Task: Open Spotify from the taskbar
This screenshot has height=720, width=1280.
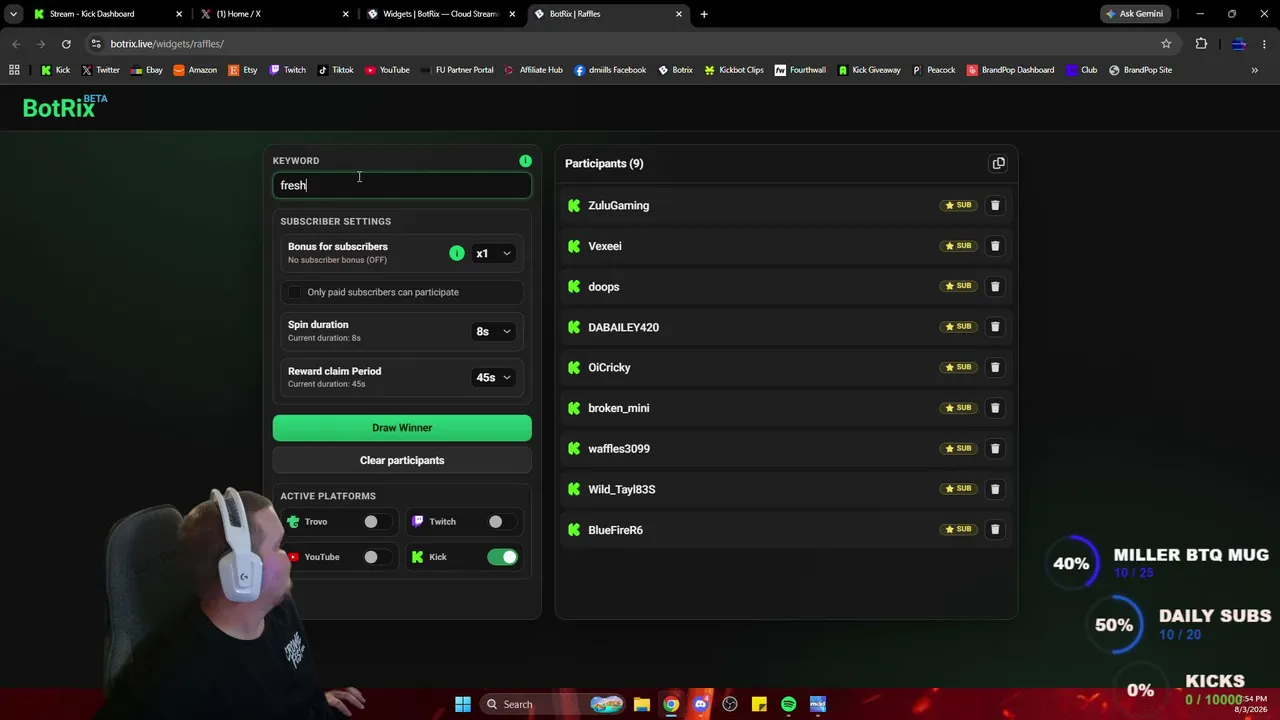Action: click(789, 704)
